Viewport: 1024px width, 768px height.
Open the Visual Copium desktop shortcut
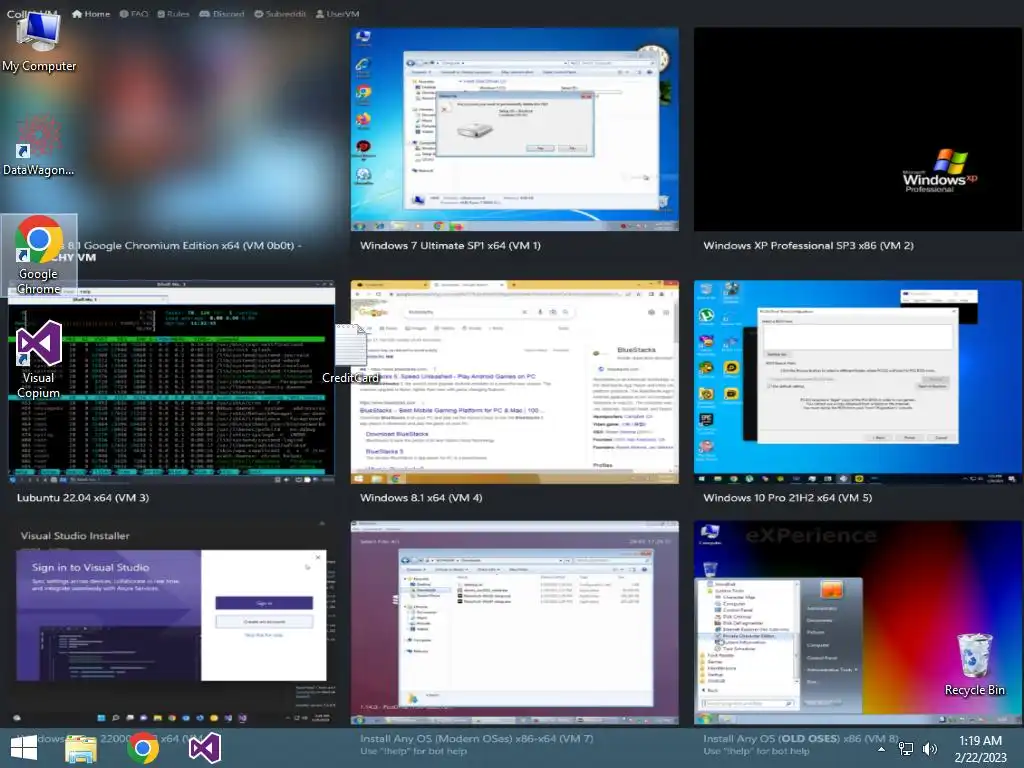tap(39, 360)
